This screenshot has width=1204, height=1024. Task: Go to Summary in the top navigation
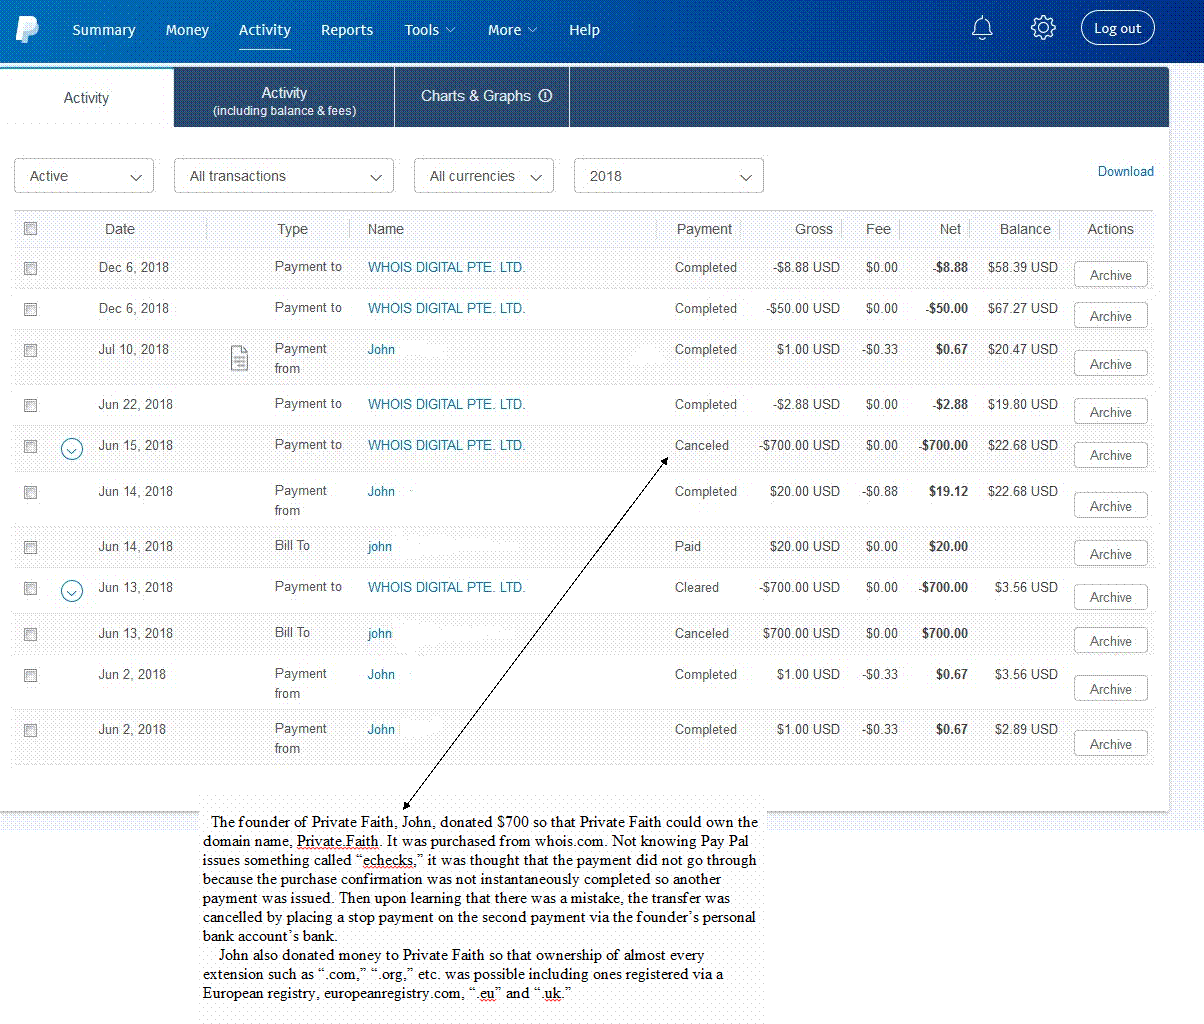point(104,30)
